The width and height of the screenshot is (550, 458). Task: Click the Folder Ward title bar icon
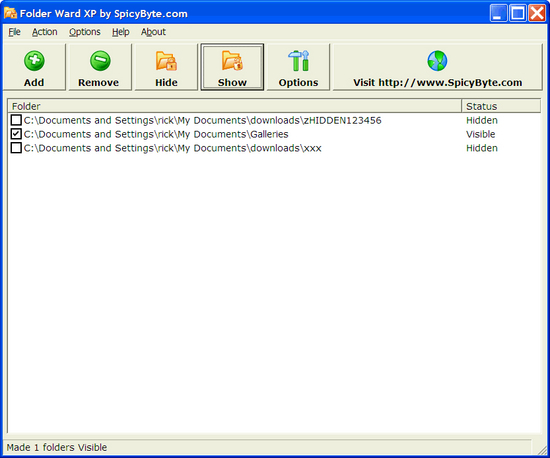point(10,13)
